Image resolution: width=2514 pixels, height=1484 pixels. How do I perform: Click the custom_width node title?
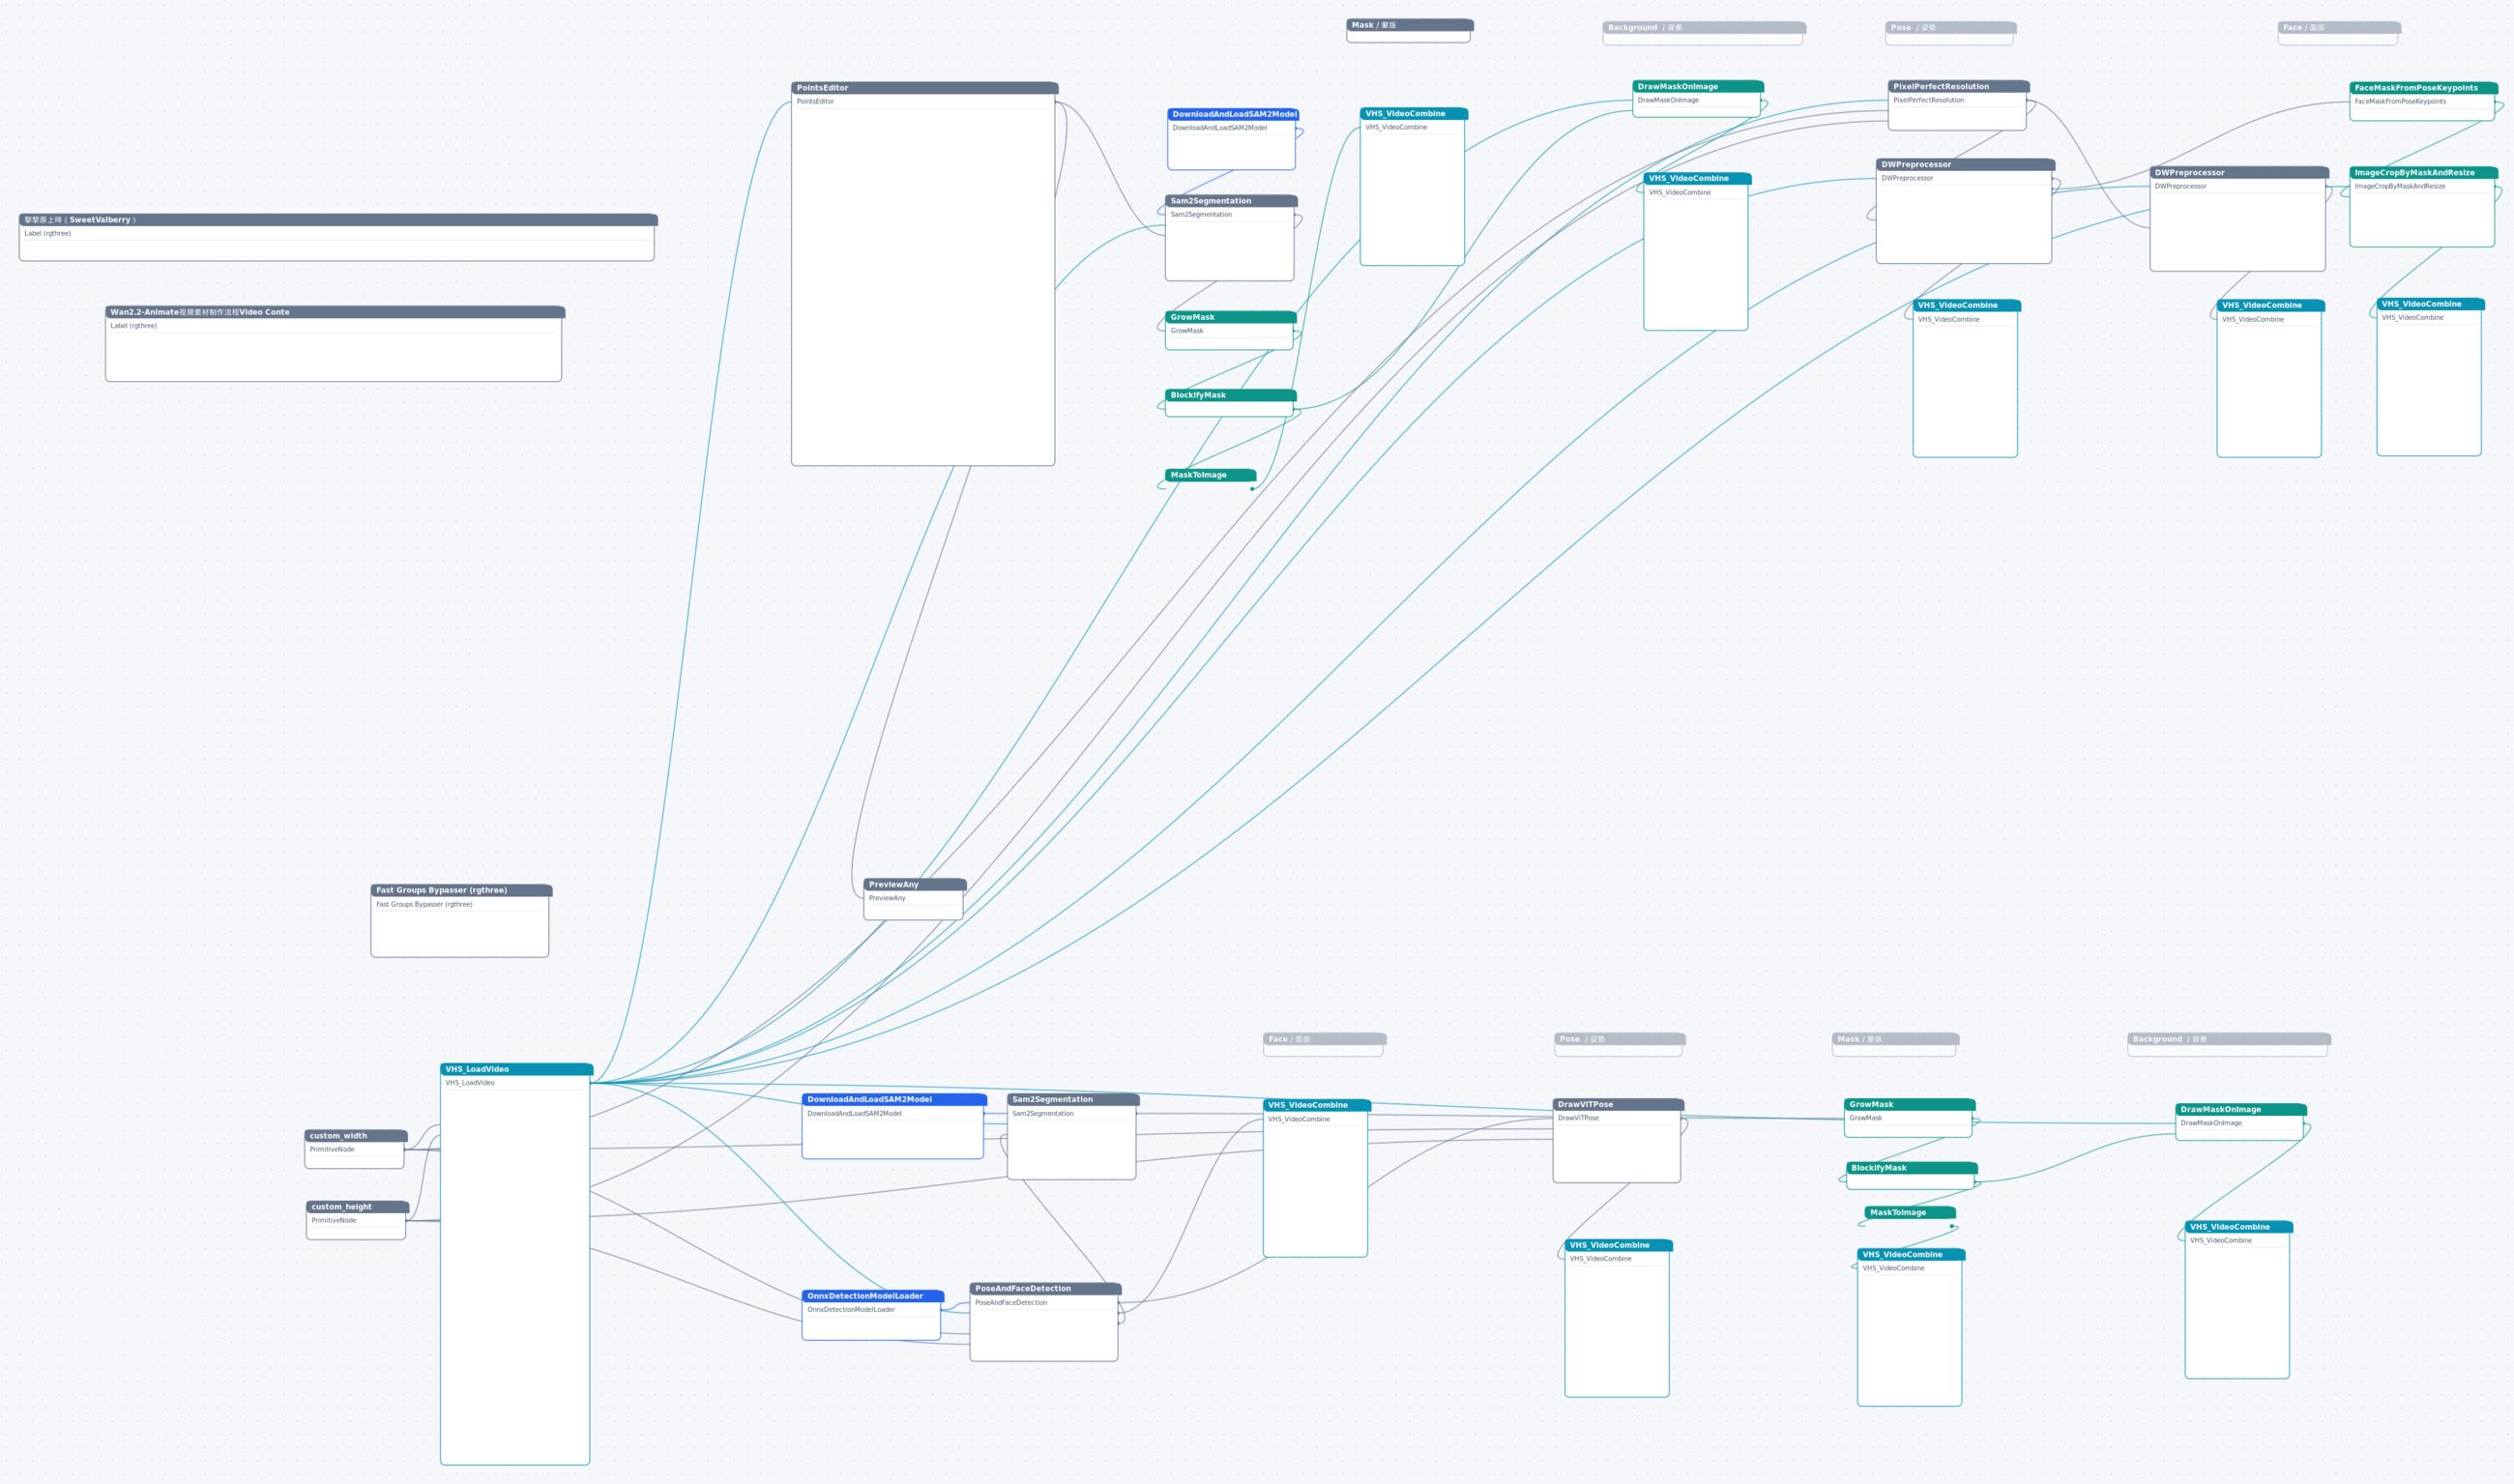(x=355, y=1136)
